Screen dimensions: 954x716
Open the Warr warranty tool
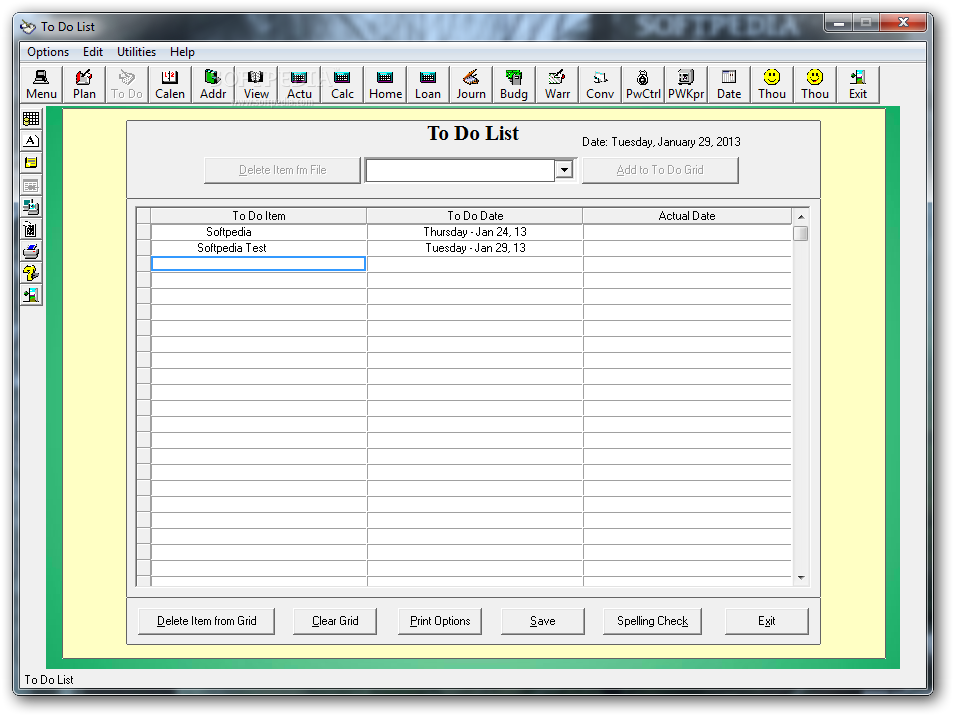pos(557,85)
